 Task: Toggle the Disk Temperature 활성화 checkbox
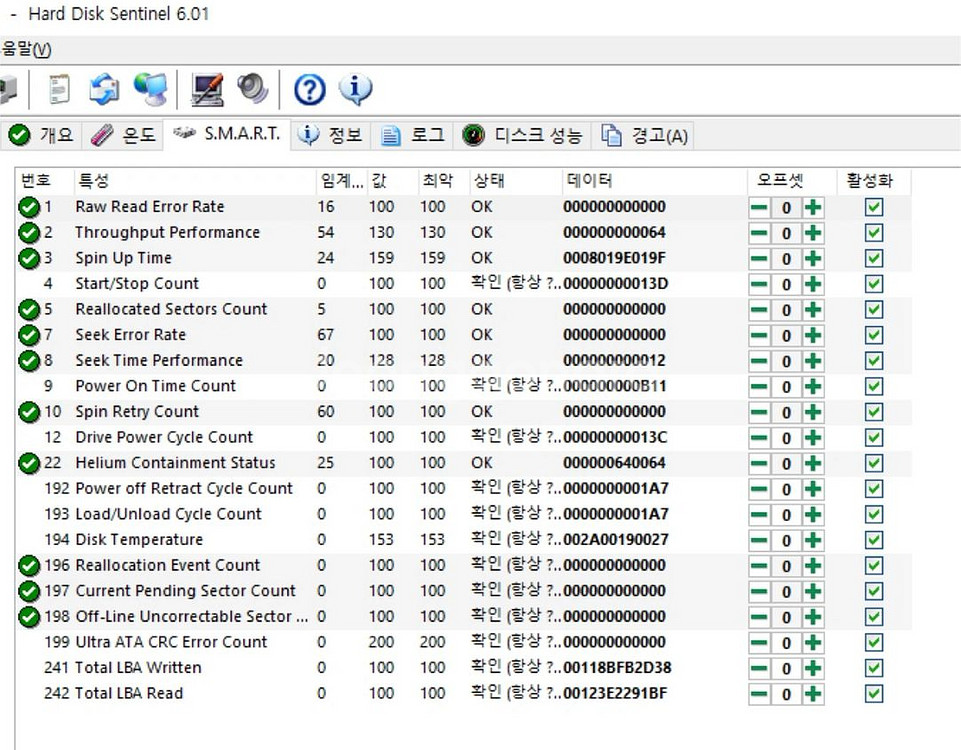tap(874, 540)
